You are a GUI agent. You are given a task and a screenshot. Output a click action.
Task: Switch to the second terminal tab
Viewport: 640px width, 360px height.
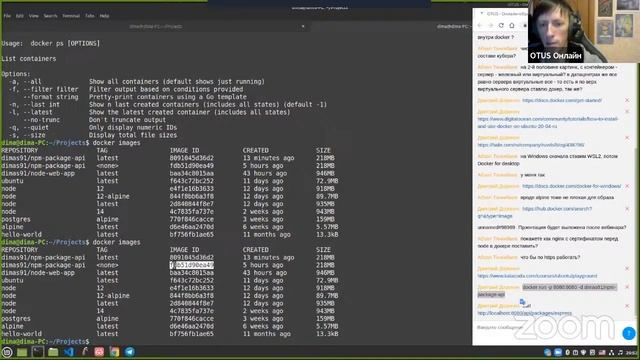[391, 27]
